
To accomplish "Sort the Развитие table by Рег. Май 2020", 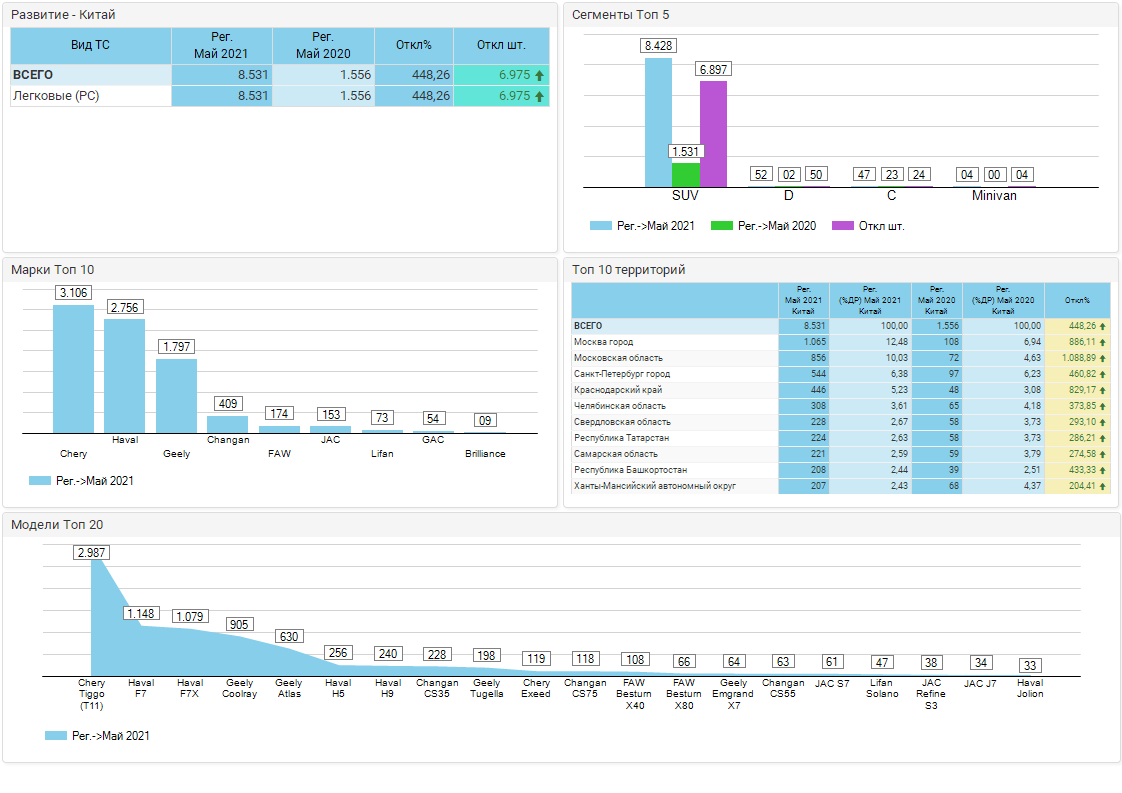I will [323, 46].
